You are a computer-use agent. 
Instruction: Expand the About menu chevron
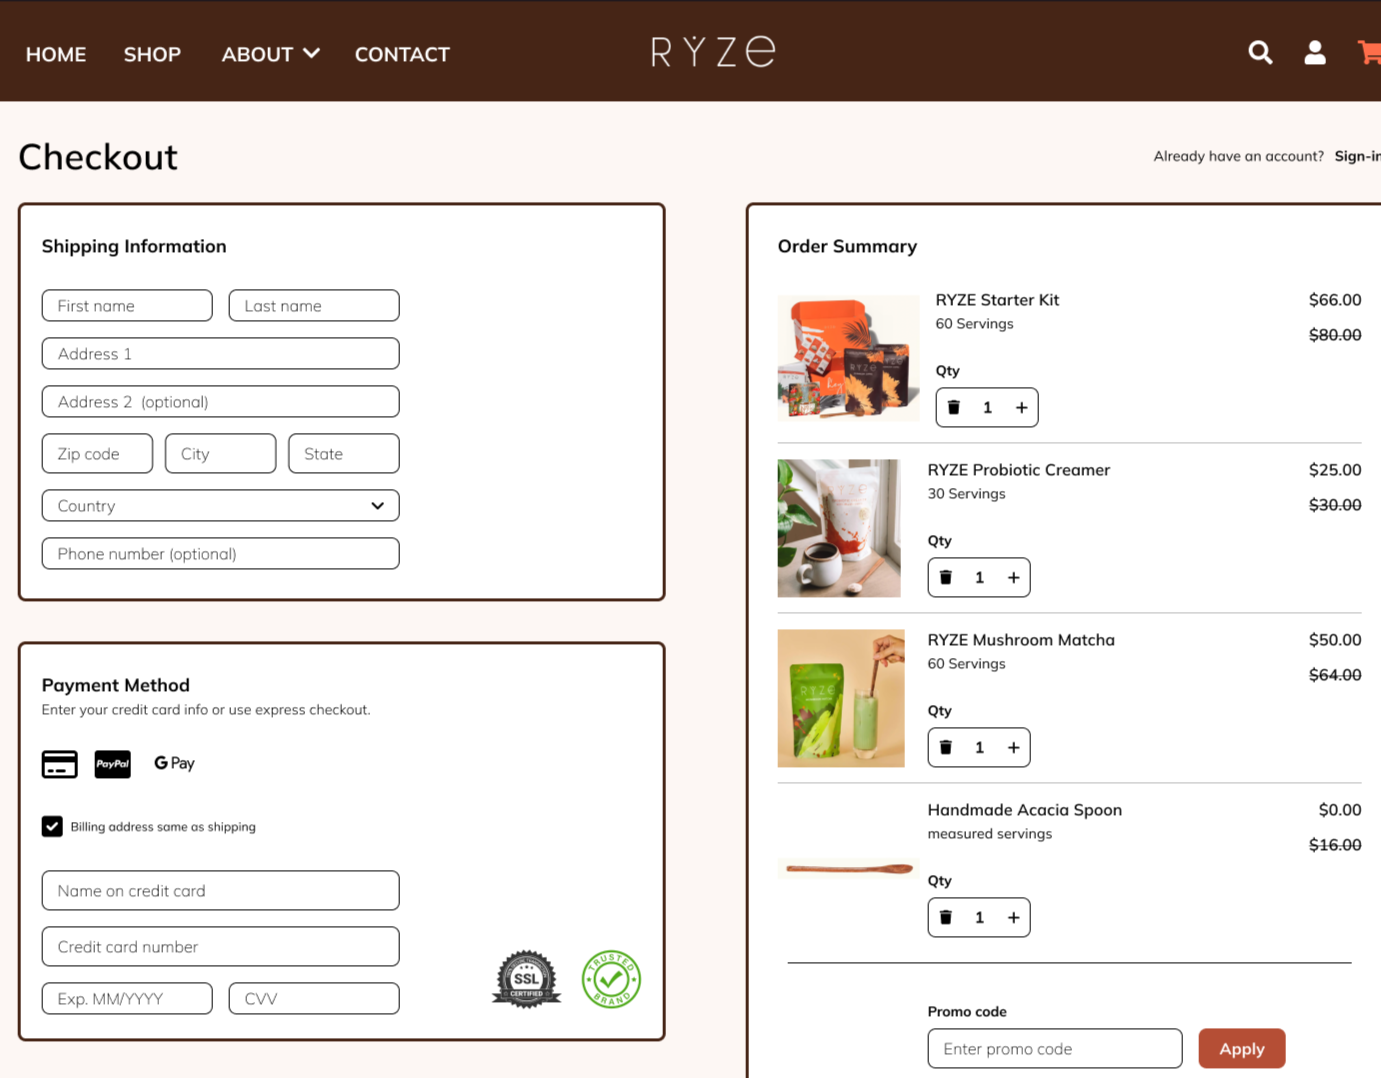[311, 53]
